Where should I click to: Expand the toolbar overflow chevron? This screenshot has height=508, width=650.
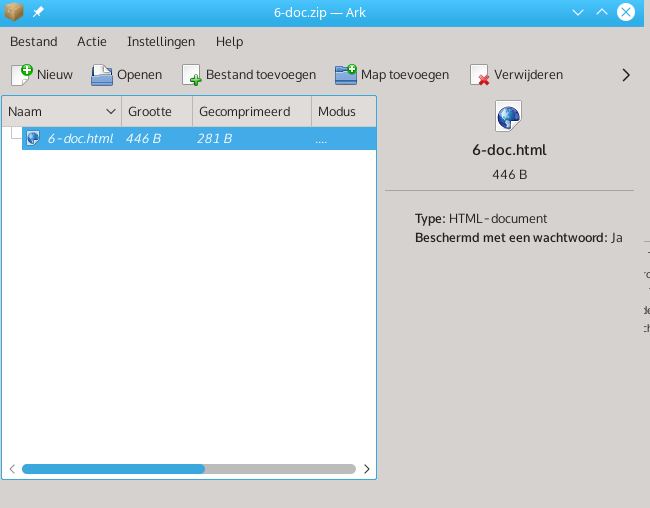point(626,75)
